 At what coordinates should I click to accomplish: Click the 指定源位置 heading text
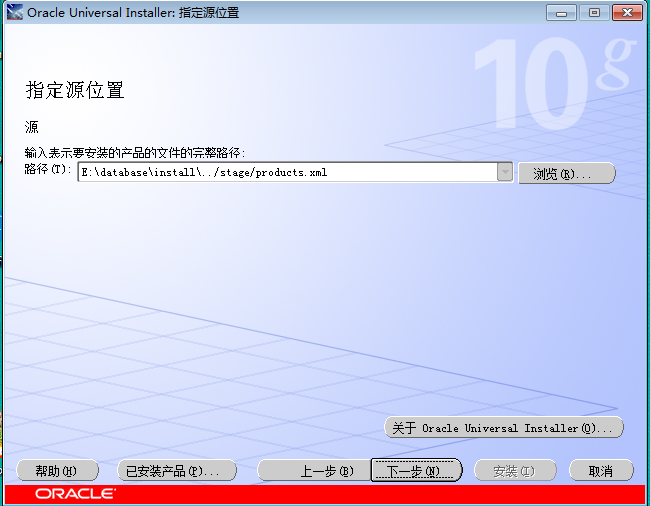pyautogui.click(x=75, y=90)
